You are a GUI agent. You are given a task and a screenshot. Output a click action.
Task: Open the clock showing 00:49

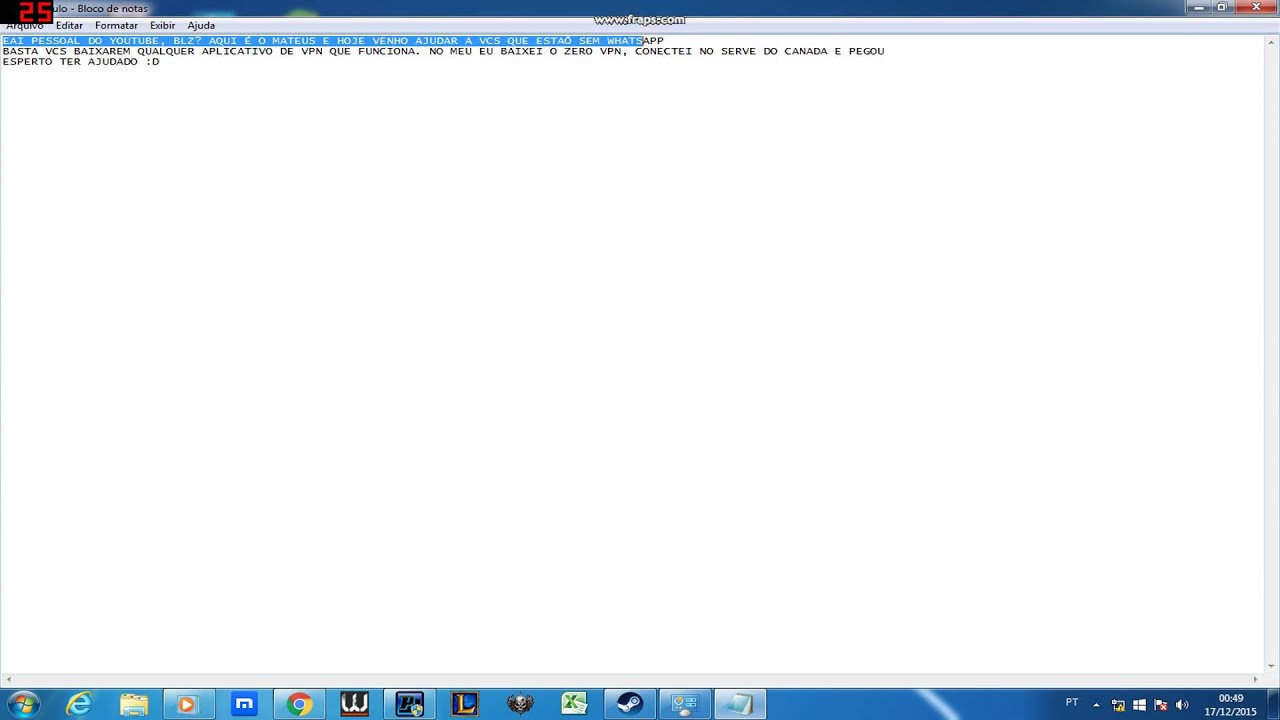tap(1230, 705)
